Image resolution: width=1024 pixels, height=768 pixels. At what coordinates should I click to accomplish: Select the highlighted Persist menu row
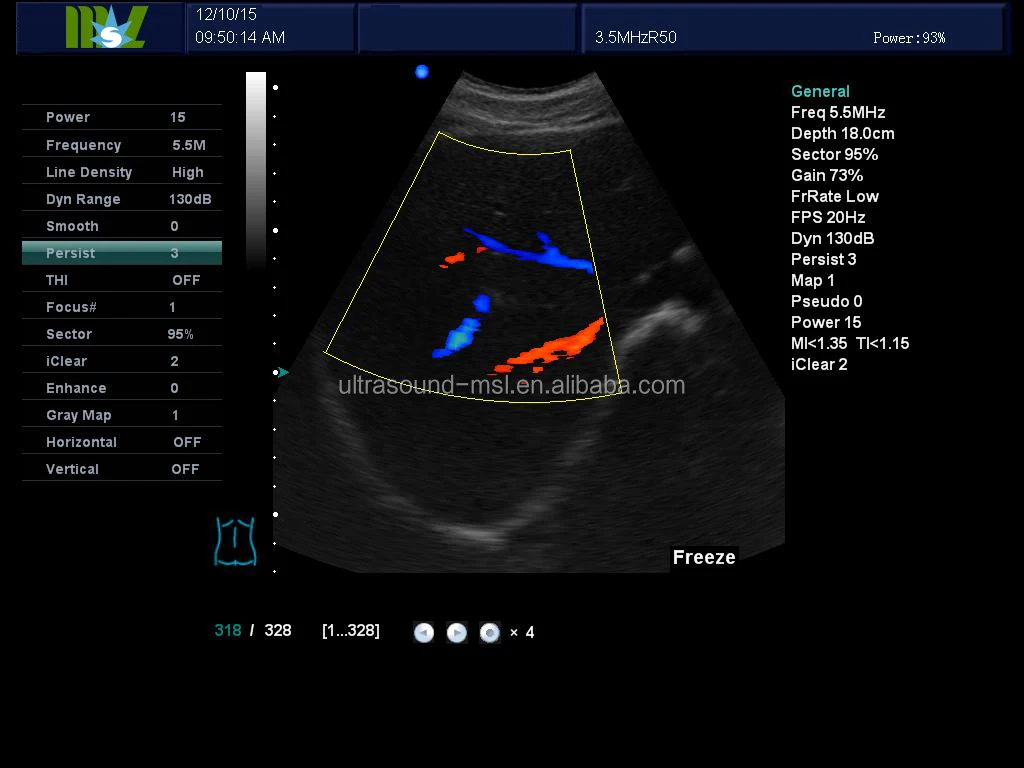[x=122, y=253]
